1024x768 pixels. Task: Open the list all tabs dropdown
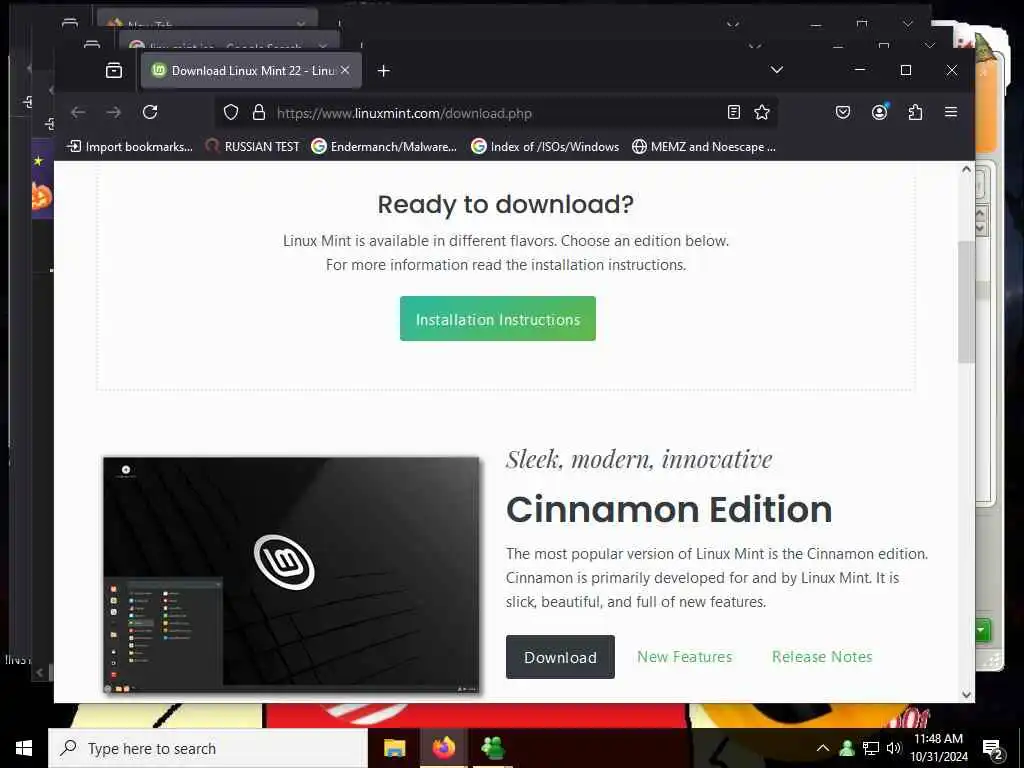click(x=776, y=70)
